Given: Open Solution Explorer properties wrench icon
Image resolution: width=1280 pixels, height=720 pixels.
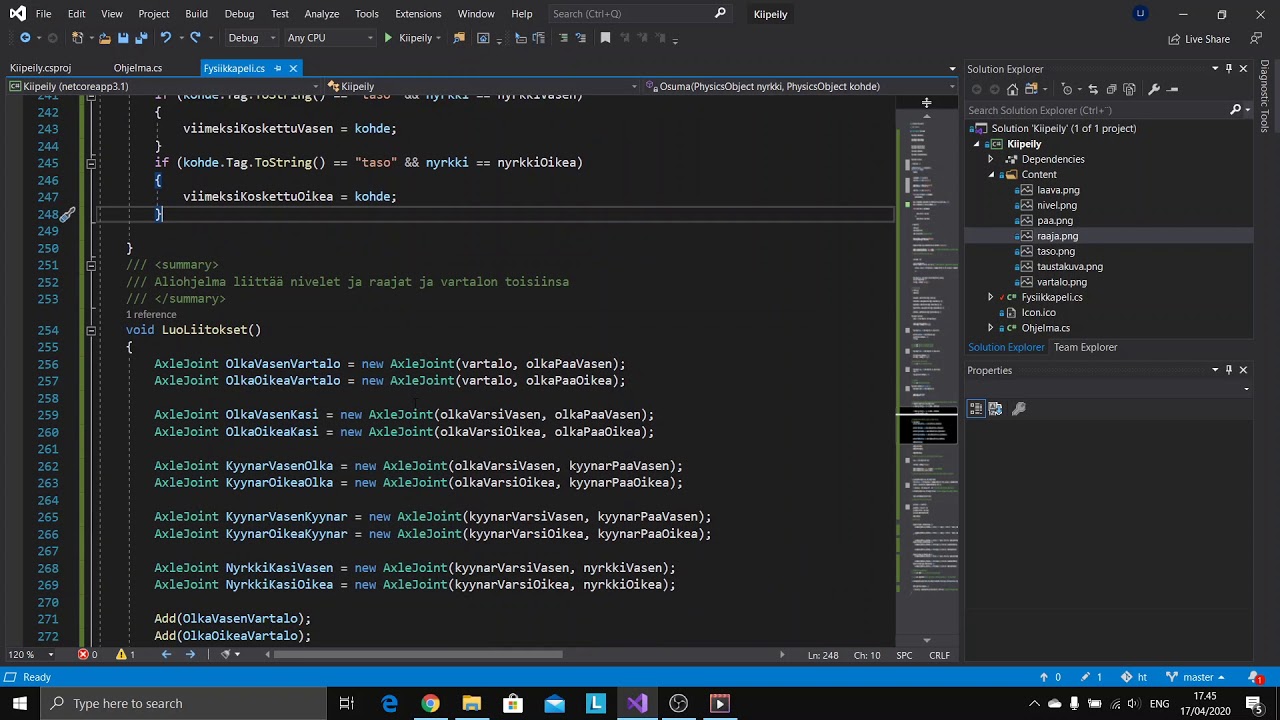Looking at the screenshot, I should (x=1154, y=90).
